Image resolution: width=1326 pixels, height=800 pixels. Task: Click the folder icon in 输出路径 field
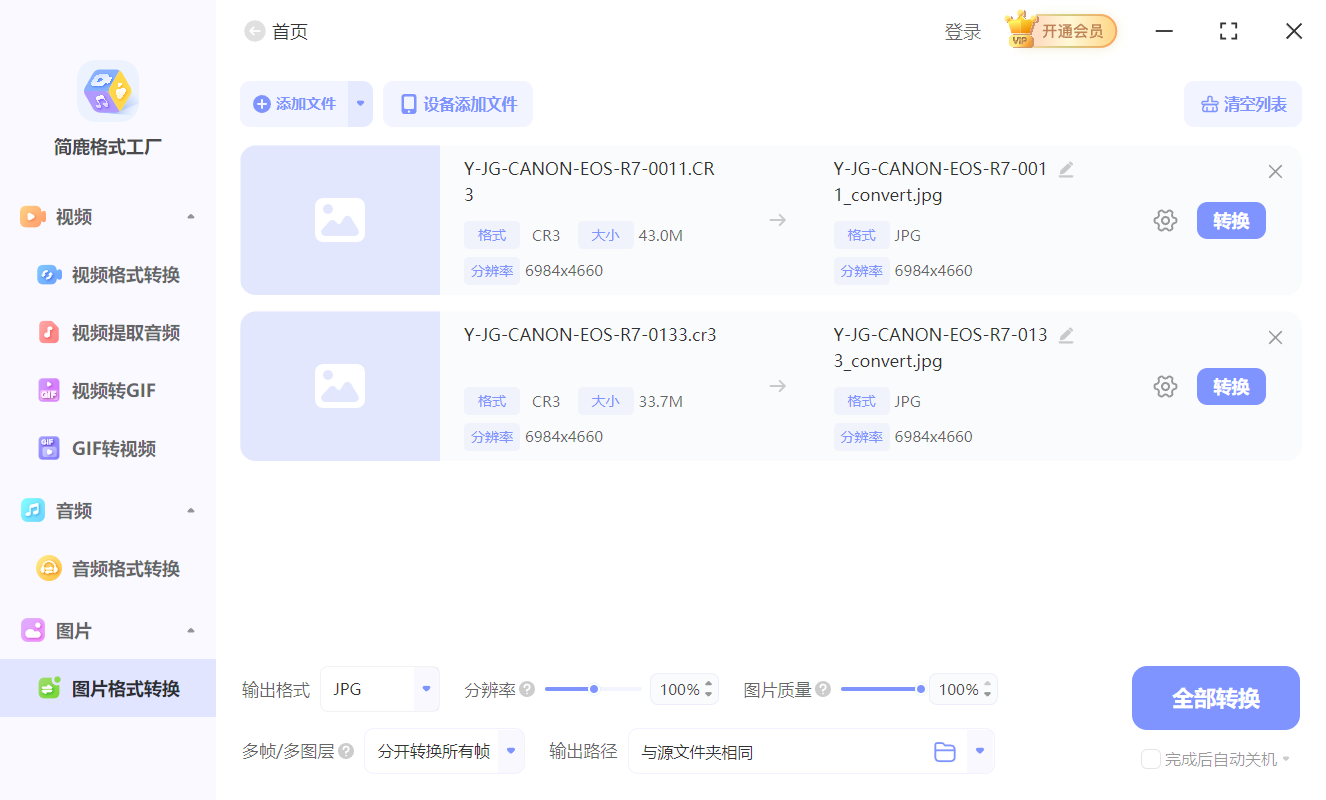[x=945, y=752]
